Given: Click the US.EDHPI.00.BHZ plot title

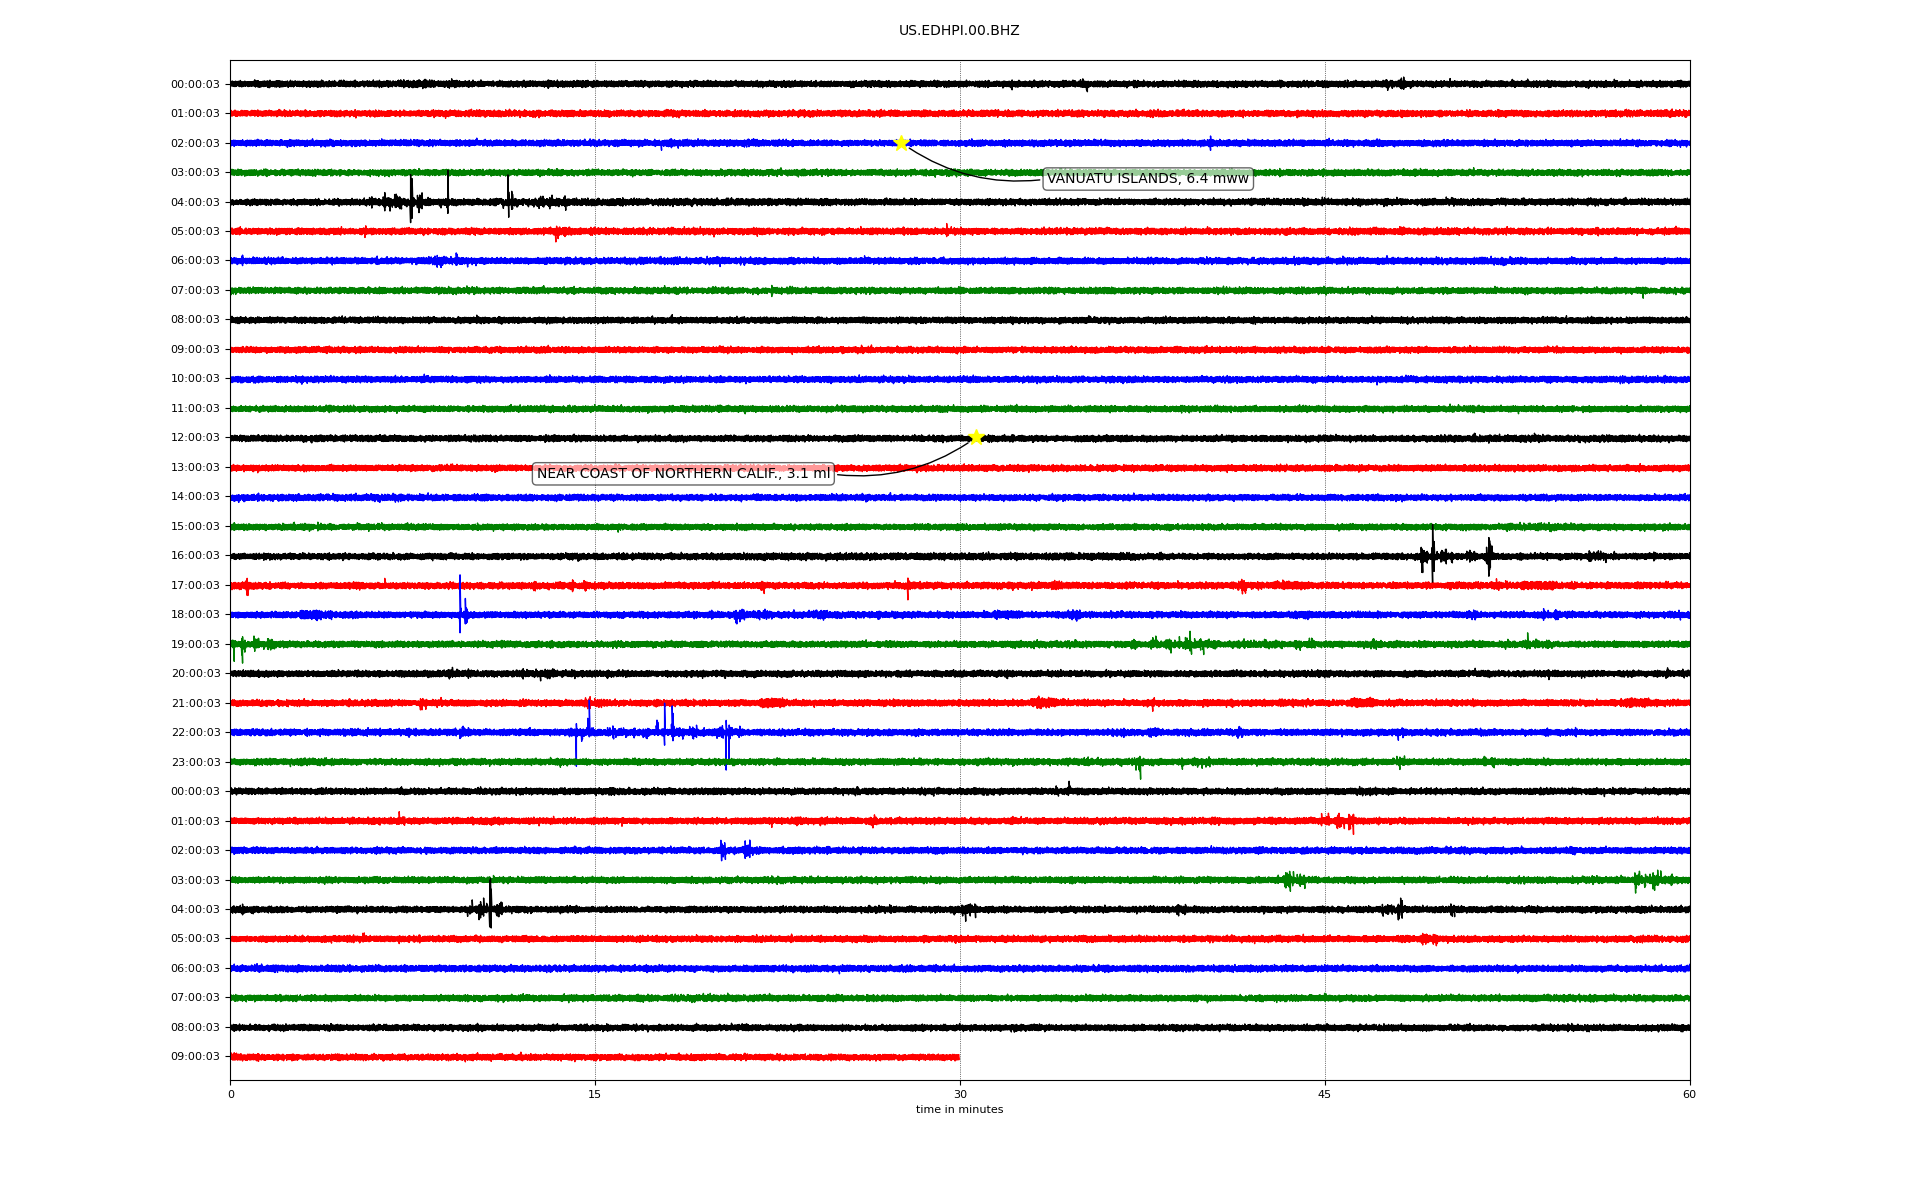Looking at the screenshot, I should [959, 31].
